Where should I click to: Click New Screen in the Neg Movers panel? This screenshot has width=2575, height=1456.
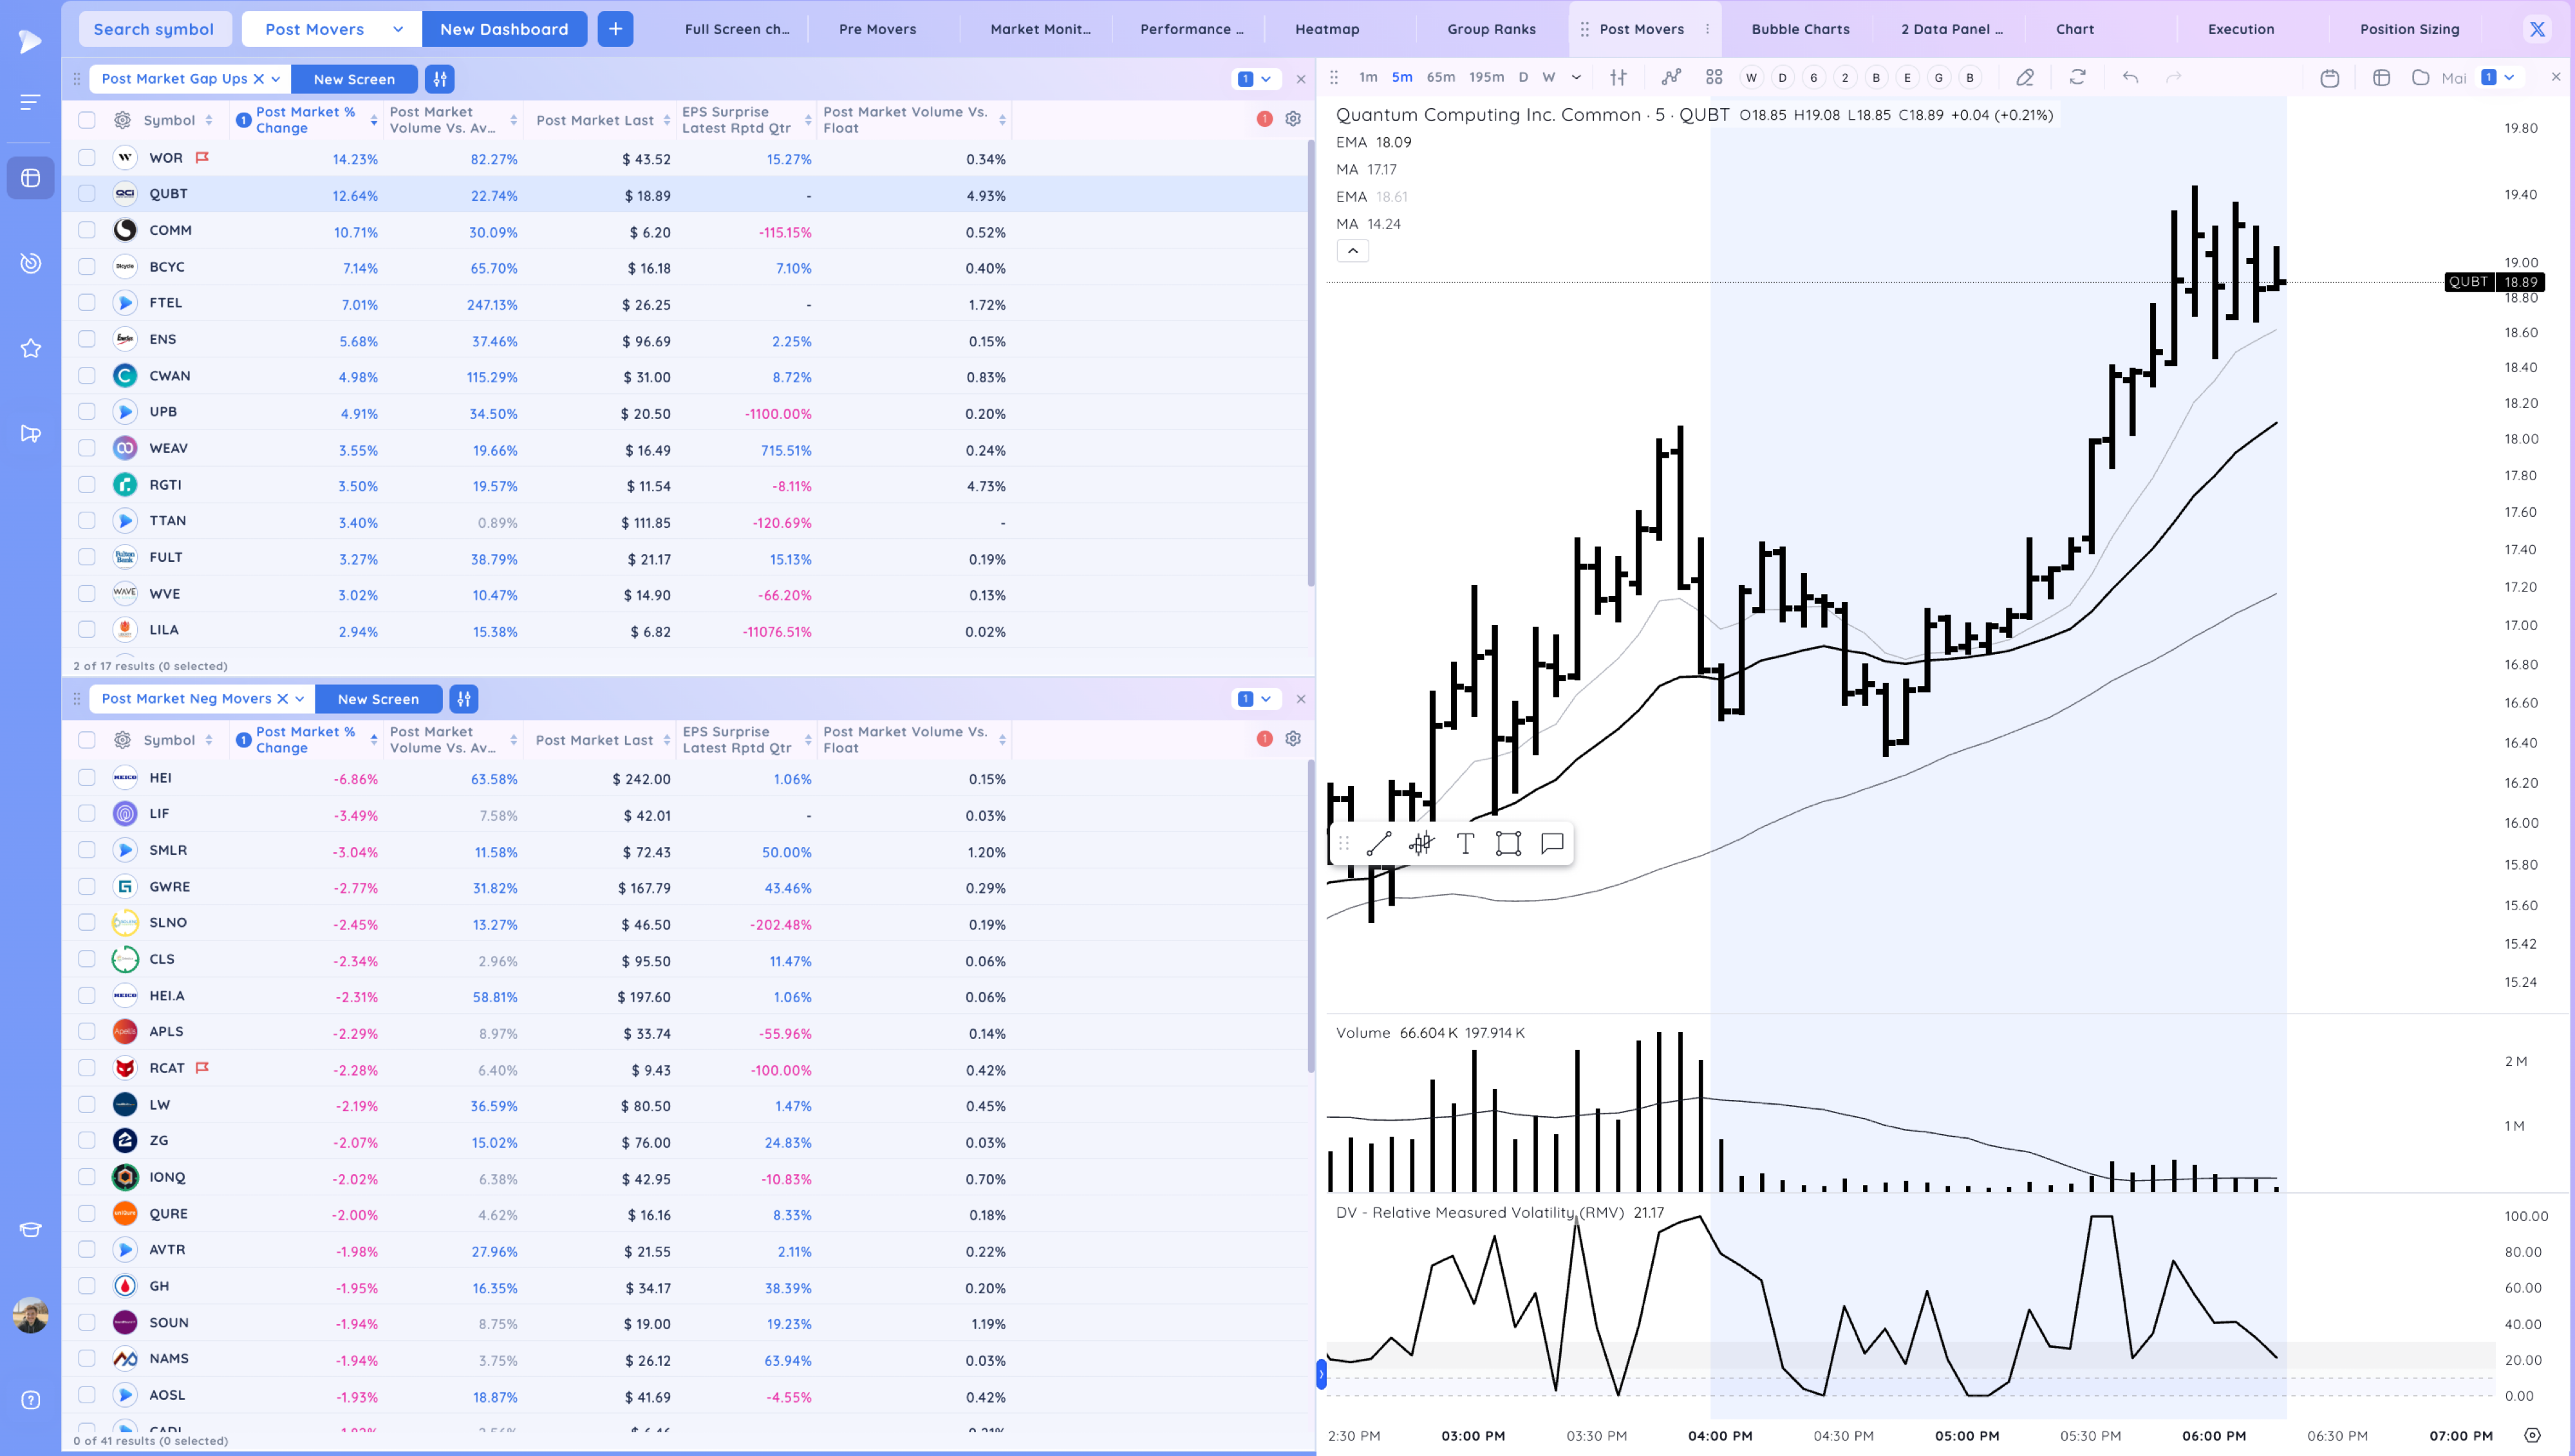pyautogui.click(x=378, y=699)
